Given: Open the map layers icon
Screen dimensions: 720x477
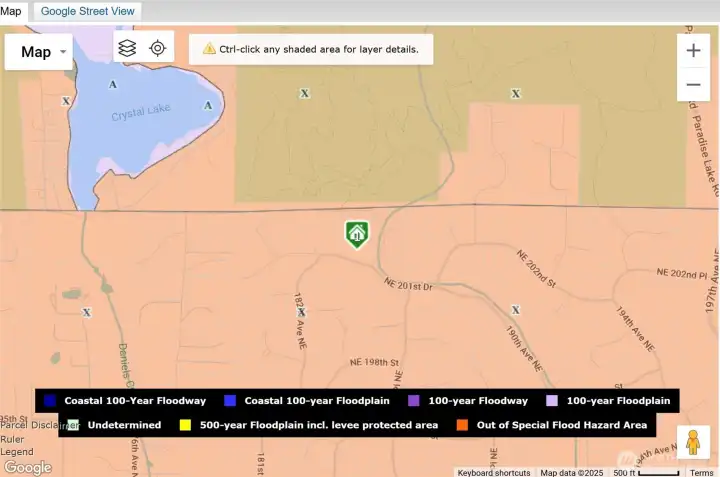Looking at the screenshot, I should pos(127,48).
